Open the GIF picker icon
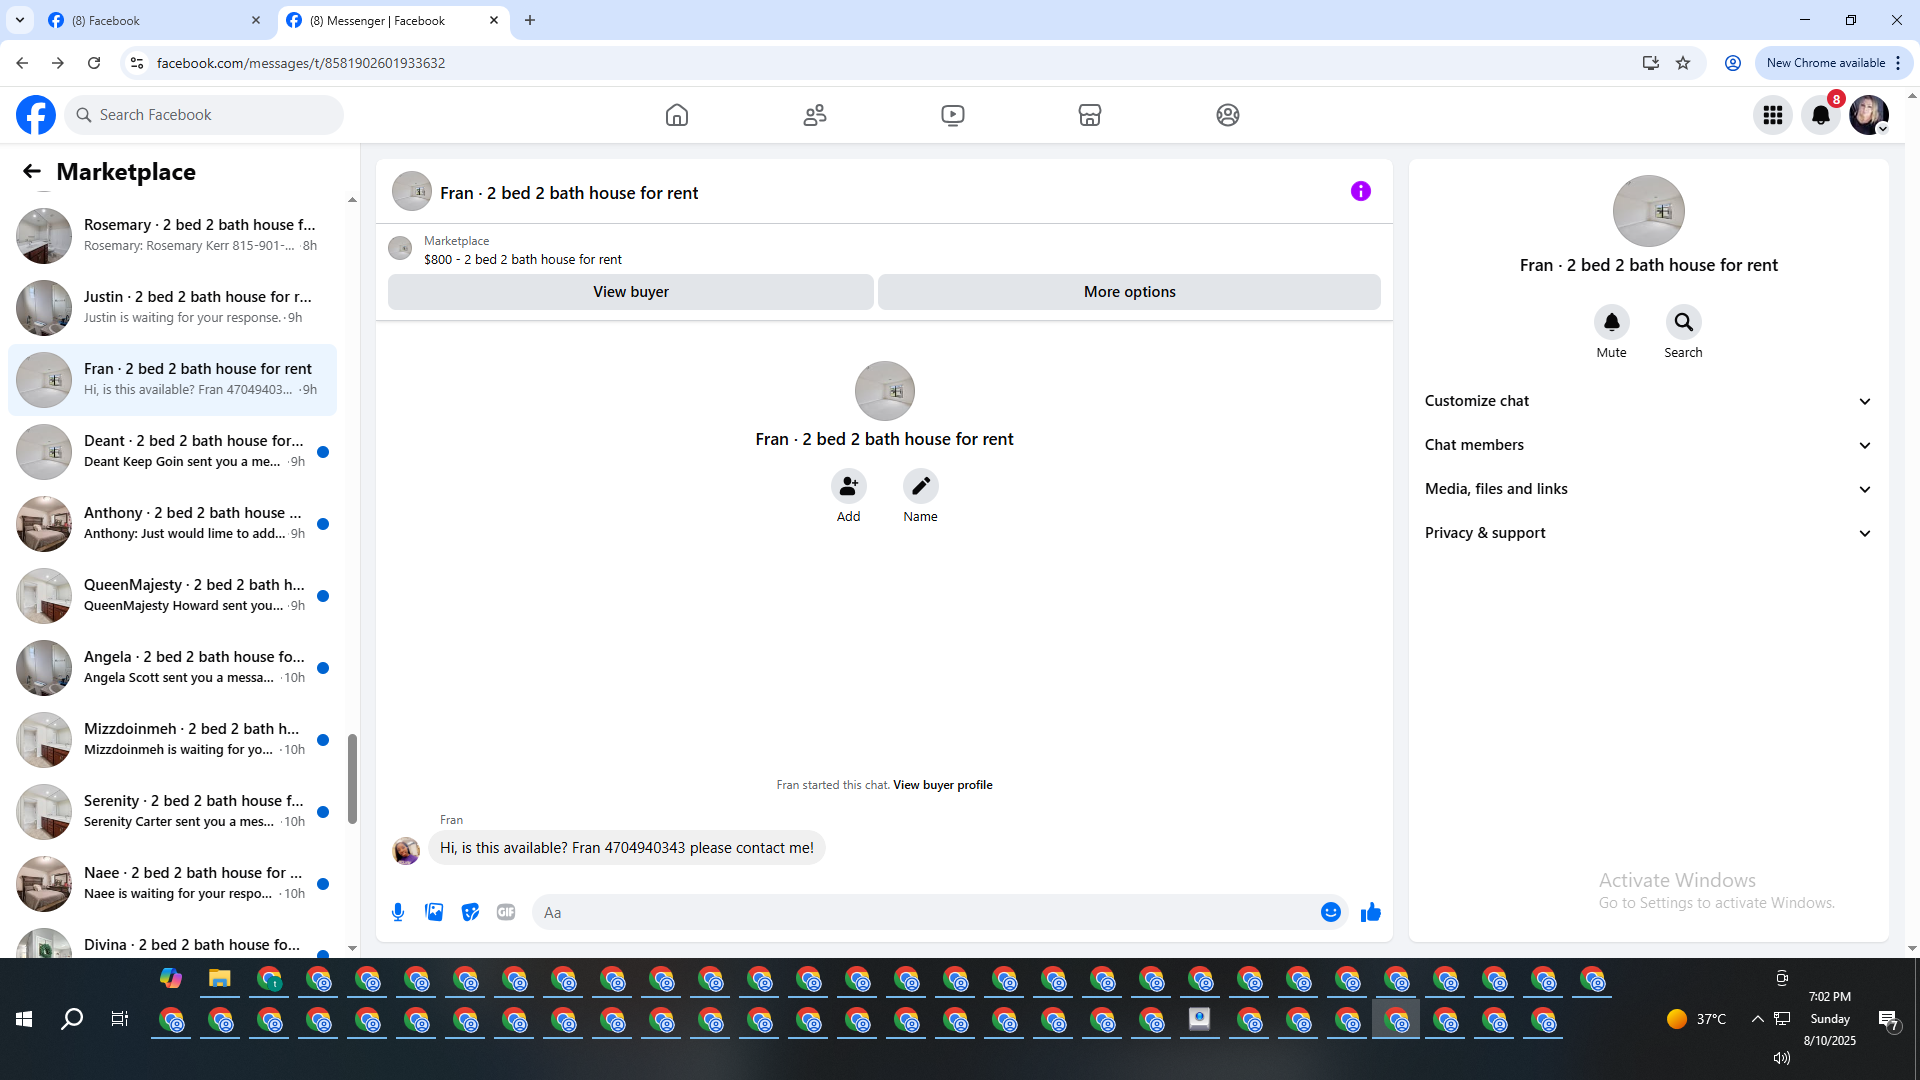Image resolution: width=1920 pixels, height=1080 pixels. click(506, 912)
